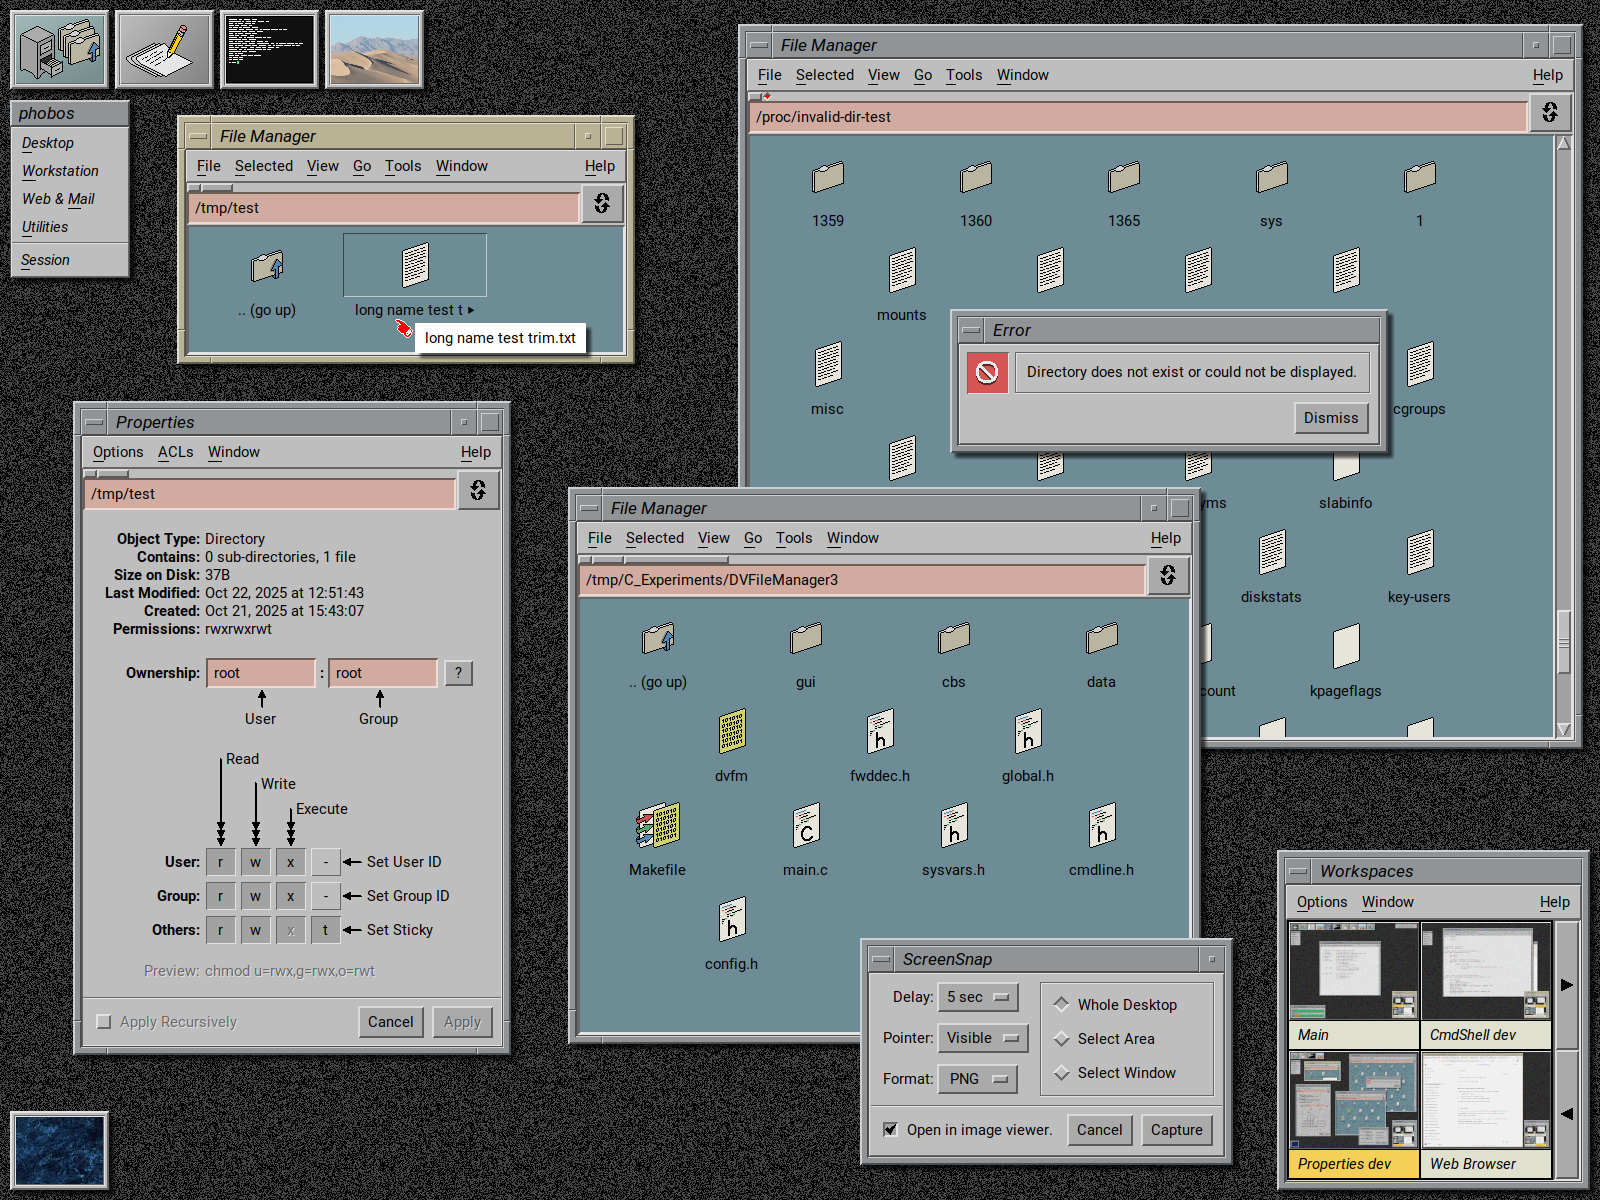Click the ownership User name field
The height and width of the screenshot is (1200, 1600).
tap(261, 673)
